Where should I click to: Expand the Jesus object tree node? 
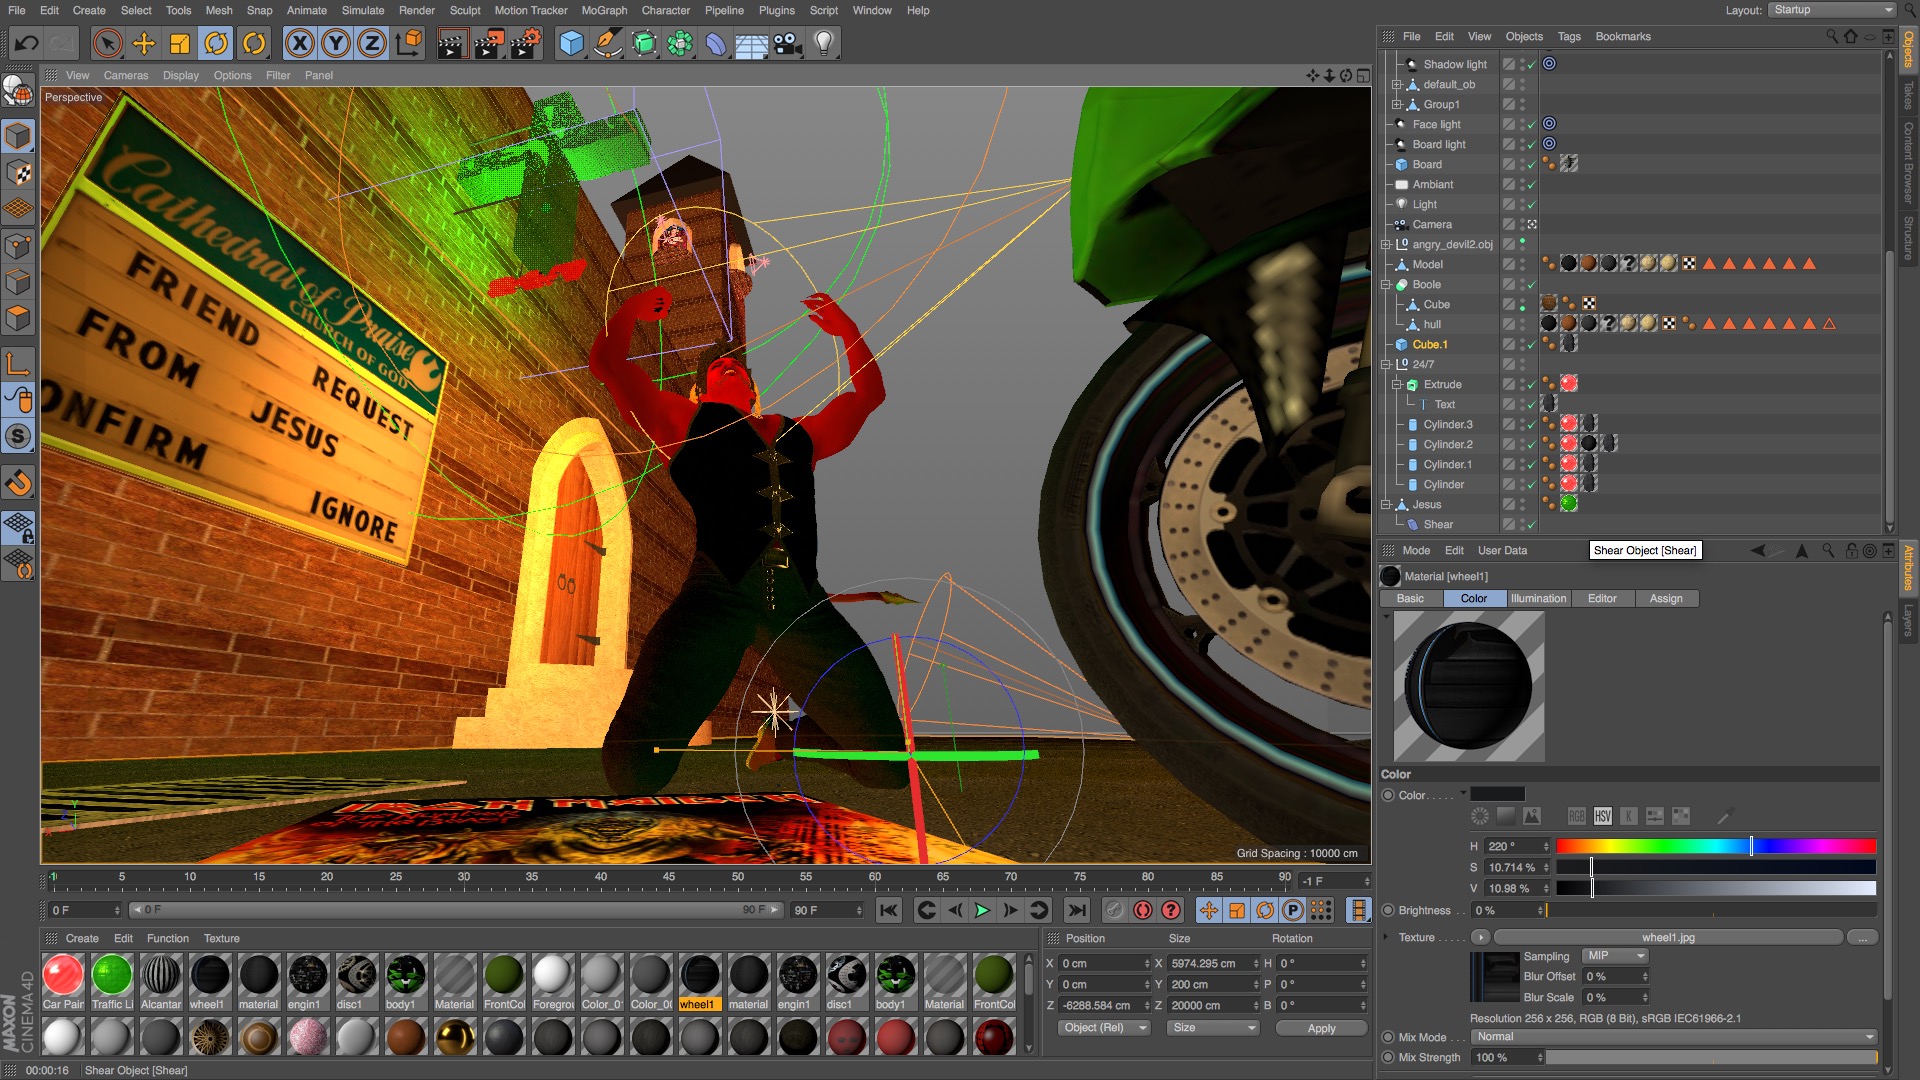click(1386, 505)
